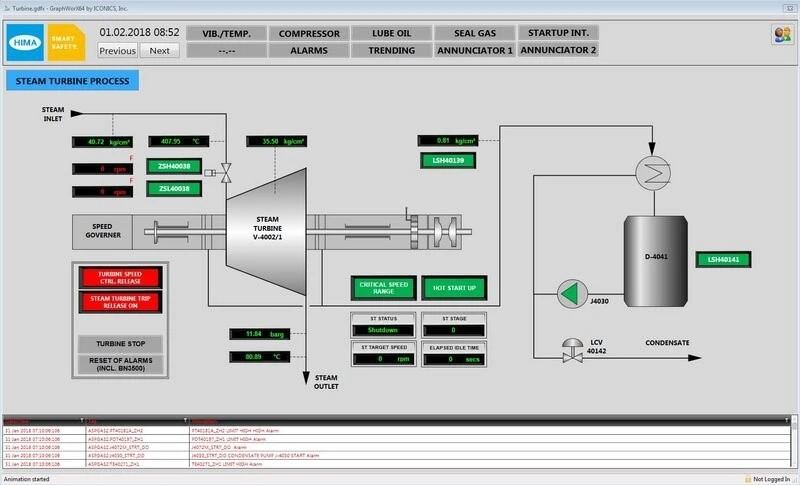The width and height of the screenshot is (800, 485).
Task: Select alarm row J4030 Condensate Pump START
Action: coord(396,455)
